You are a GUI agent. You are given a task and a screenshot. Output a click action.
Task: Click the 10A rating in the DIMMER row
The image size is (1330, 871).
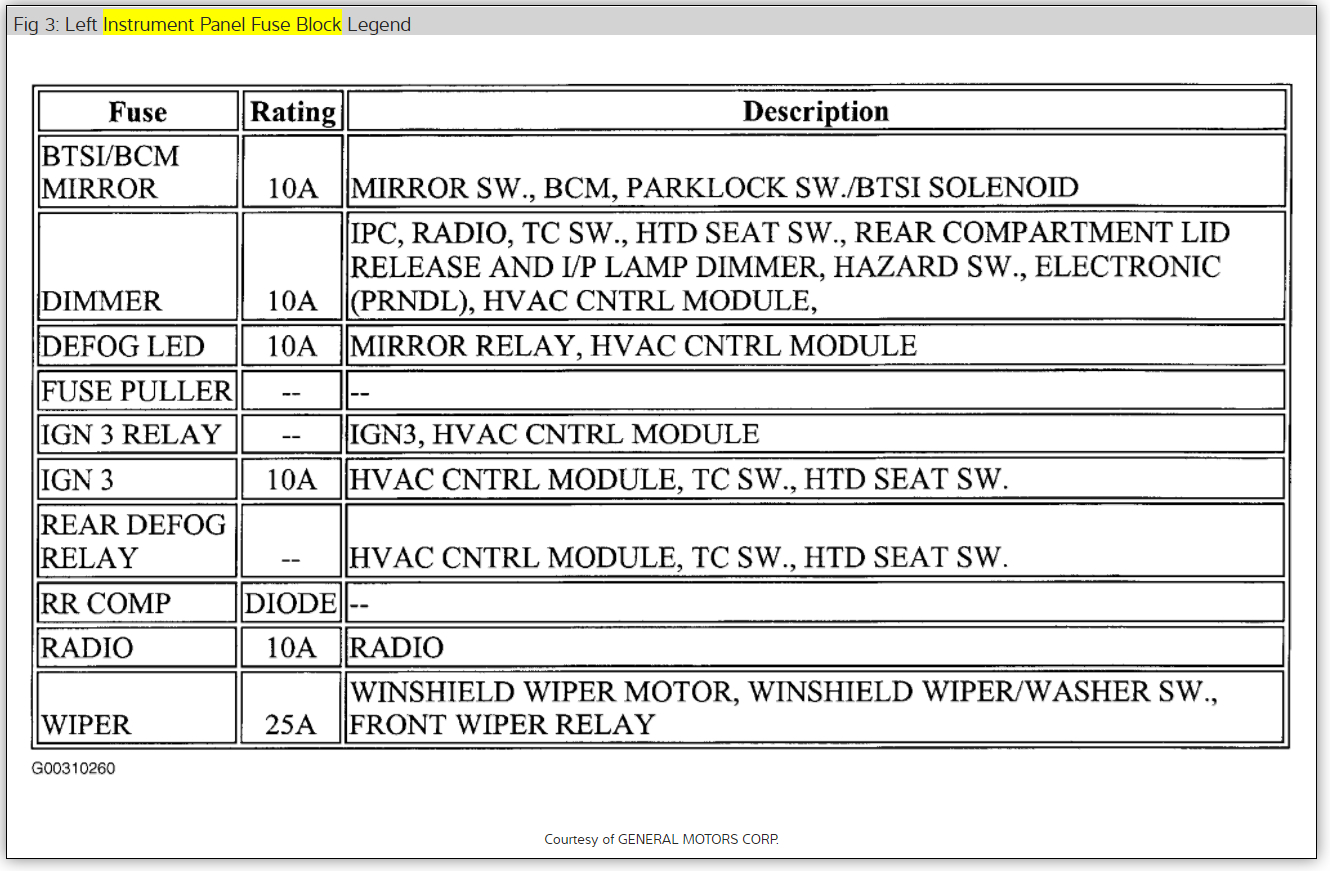coord(293,301)
